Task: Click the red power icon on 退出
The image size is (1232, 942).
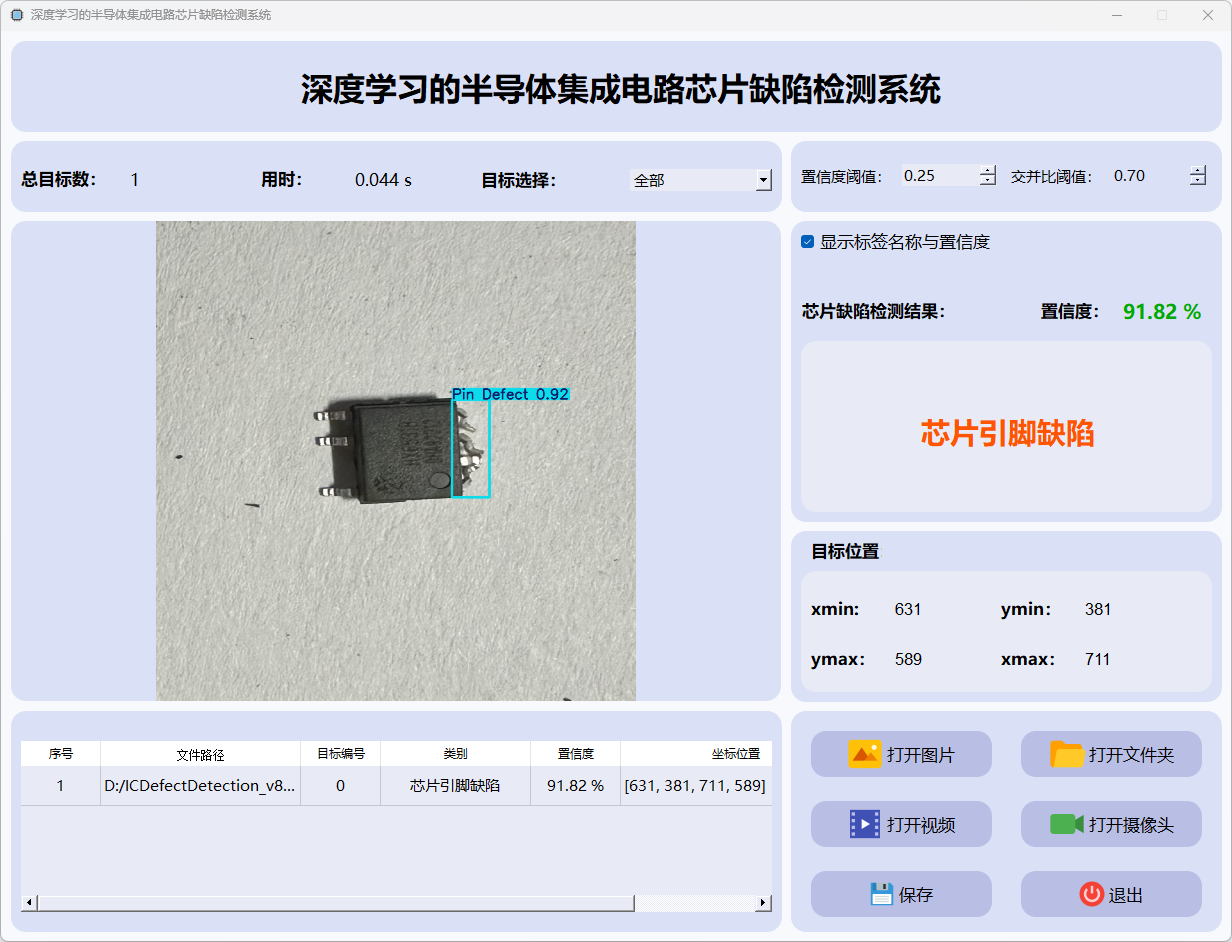Action: [1091, 894]
